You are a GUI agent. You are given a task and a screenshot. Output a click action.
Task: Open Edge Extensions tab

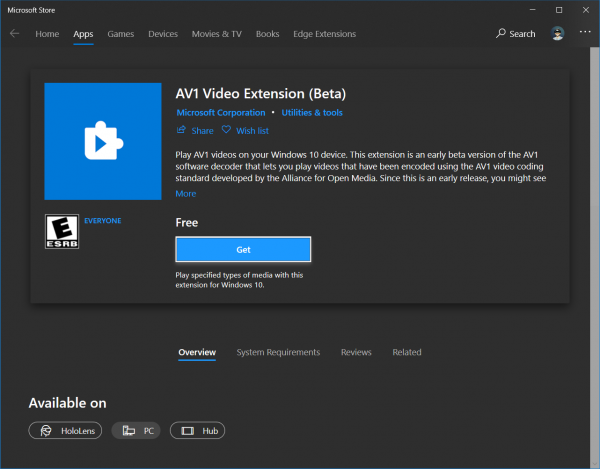[324, 34]
